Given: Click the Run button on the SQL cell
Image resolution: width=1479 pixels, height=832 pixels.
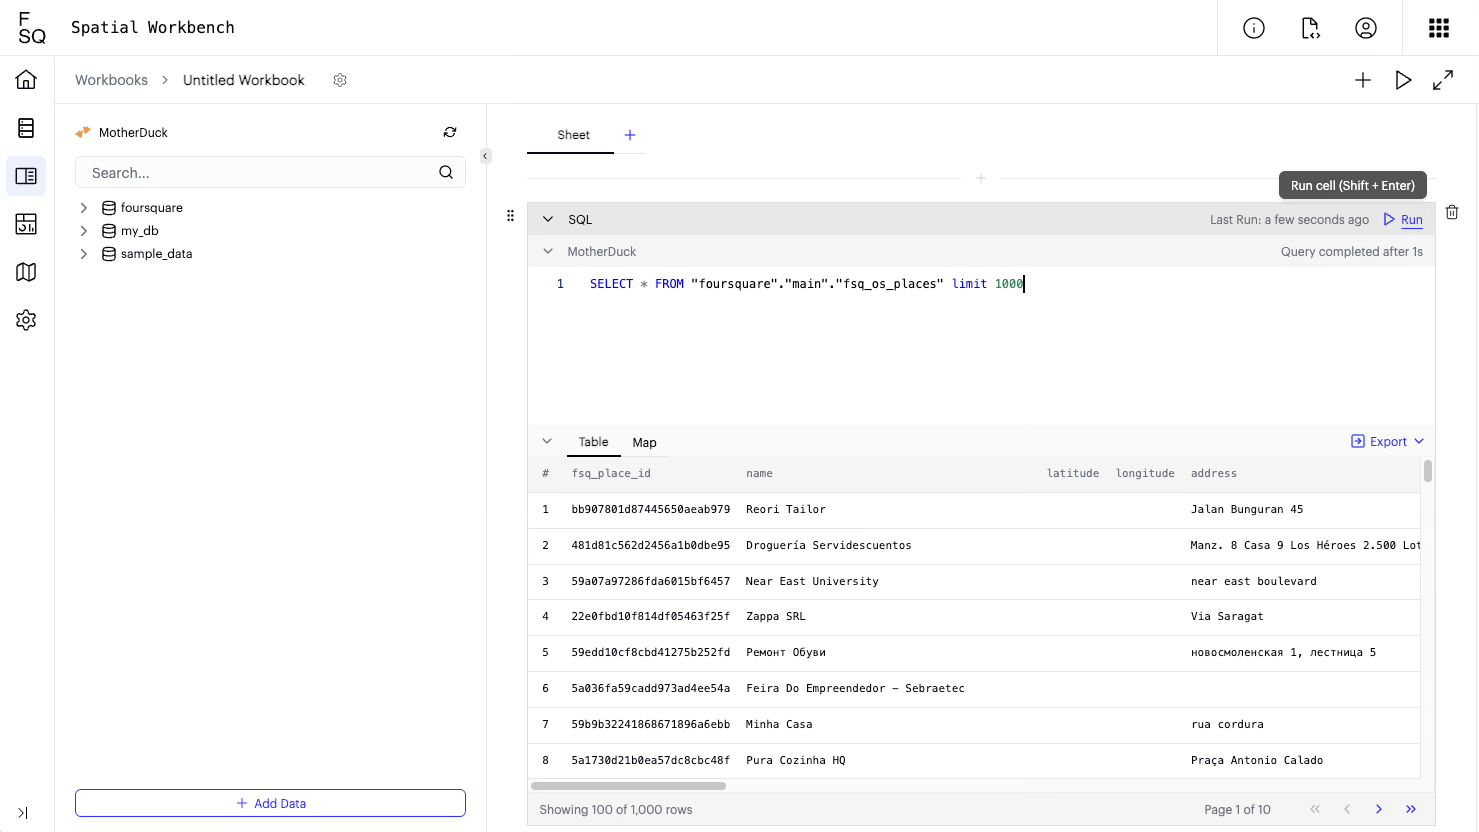Looking at the screenshot, I should [x=1403, y=219].
